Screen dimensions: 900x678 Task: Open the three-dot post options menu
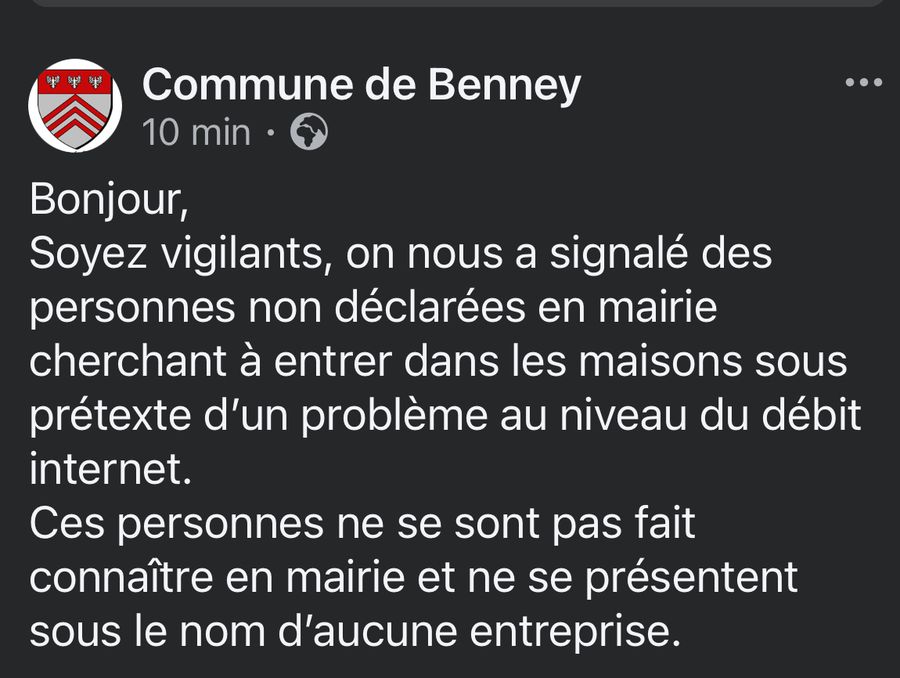pyautogui.click(x=864, y=82)
